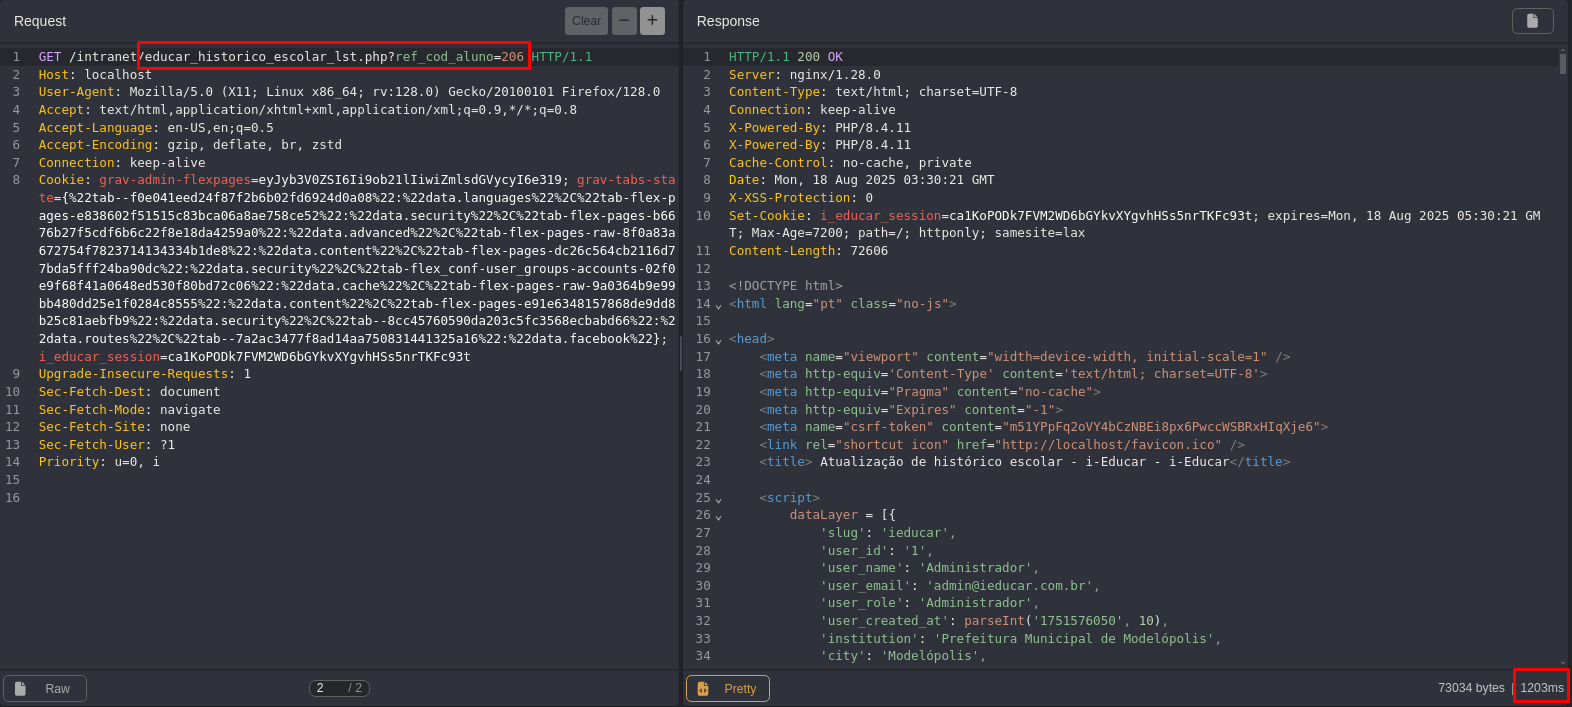Switch request view using the Raw button
The width and height of the screenshot is (1572, 707).
point(45,688)
